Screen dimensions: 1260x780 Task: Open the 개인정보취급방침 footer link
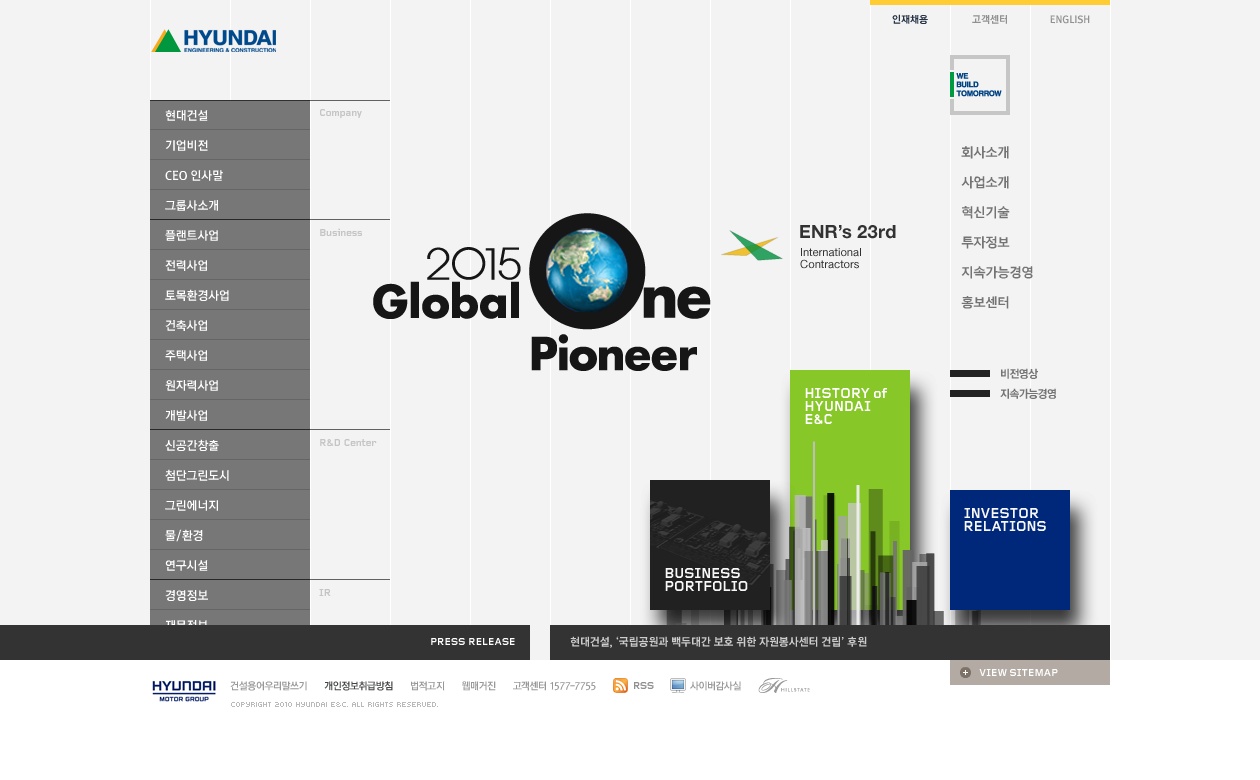coord(358,686)
